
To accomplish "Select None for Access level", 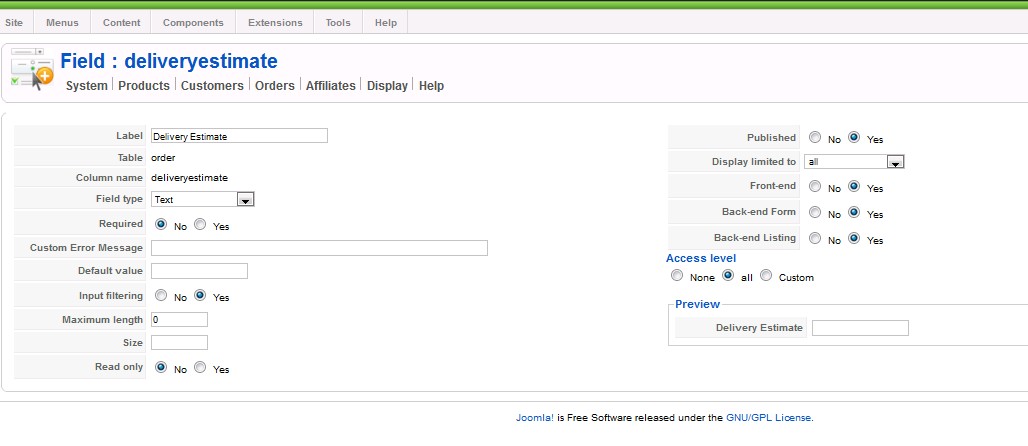I will (677, 276).
